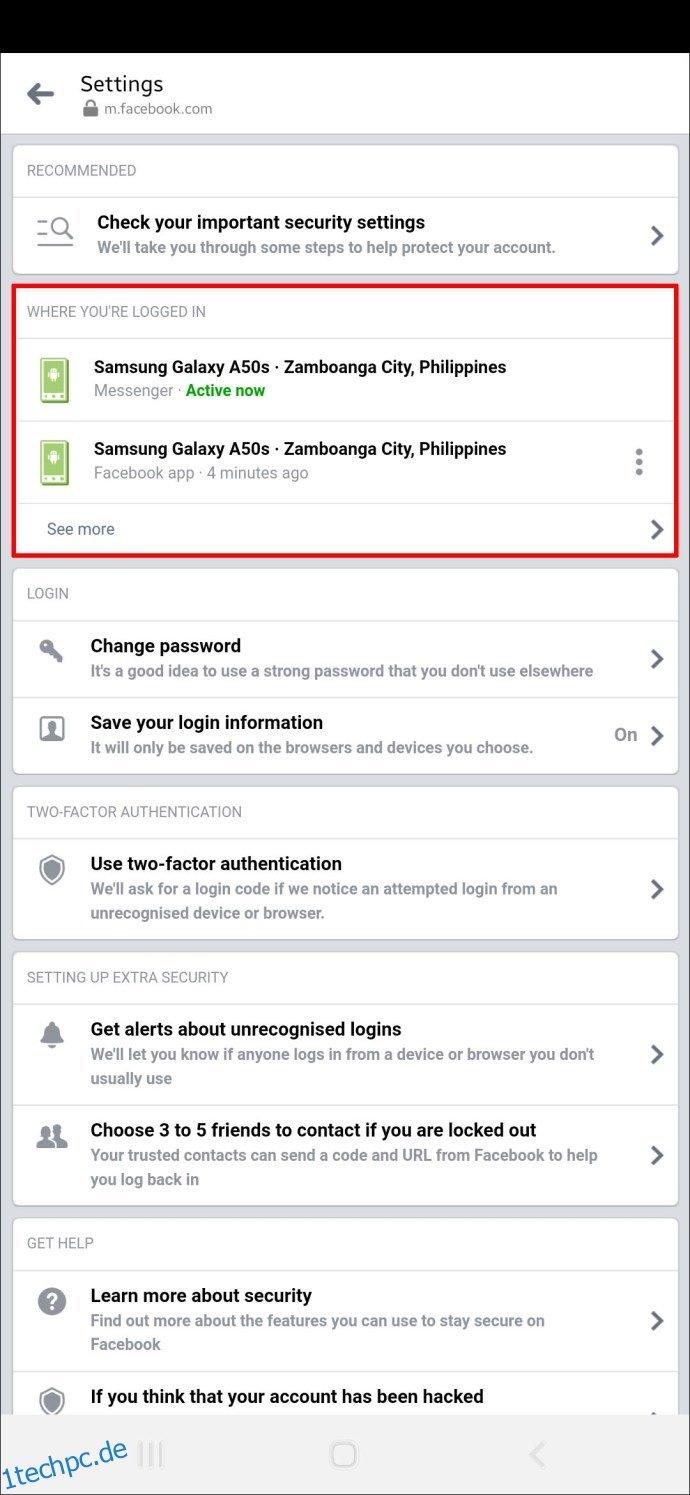Viewport: 690px width, 1495px height.
Task: Open the three-dot menu for Facebook app session
Action: [x=639, y=461]
